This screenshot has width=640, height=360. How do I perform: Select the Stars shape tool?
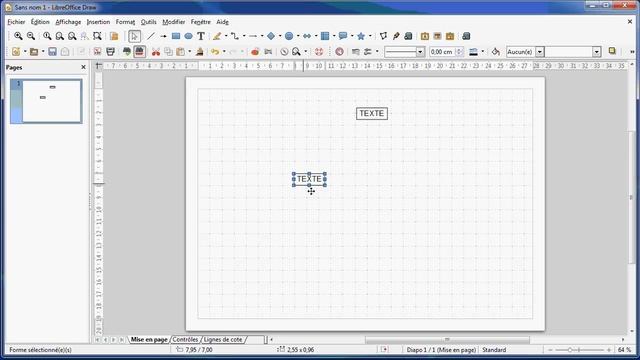[x=361, y=36]
